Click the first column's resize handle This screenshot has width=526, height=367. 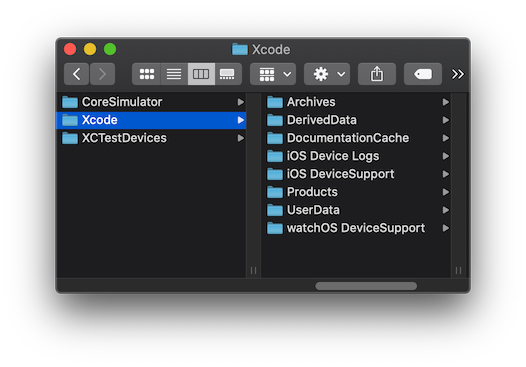coord(254,270)
